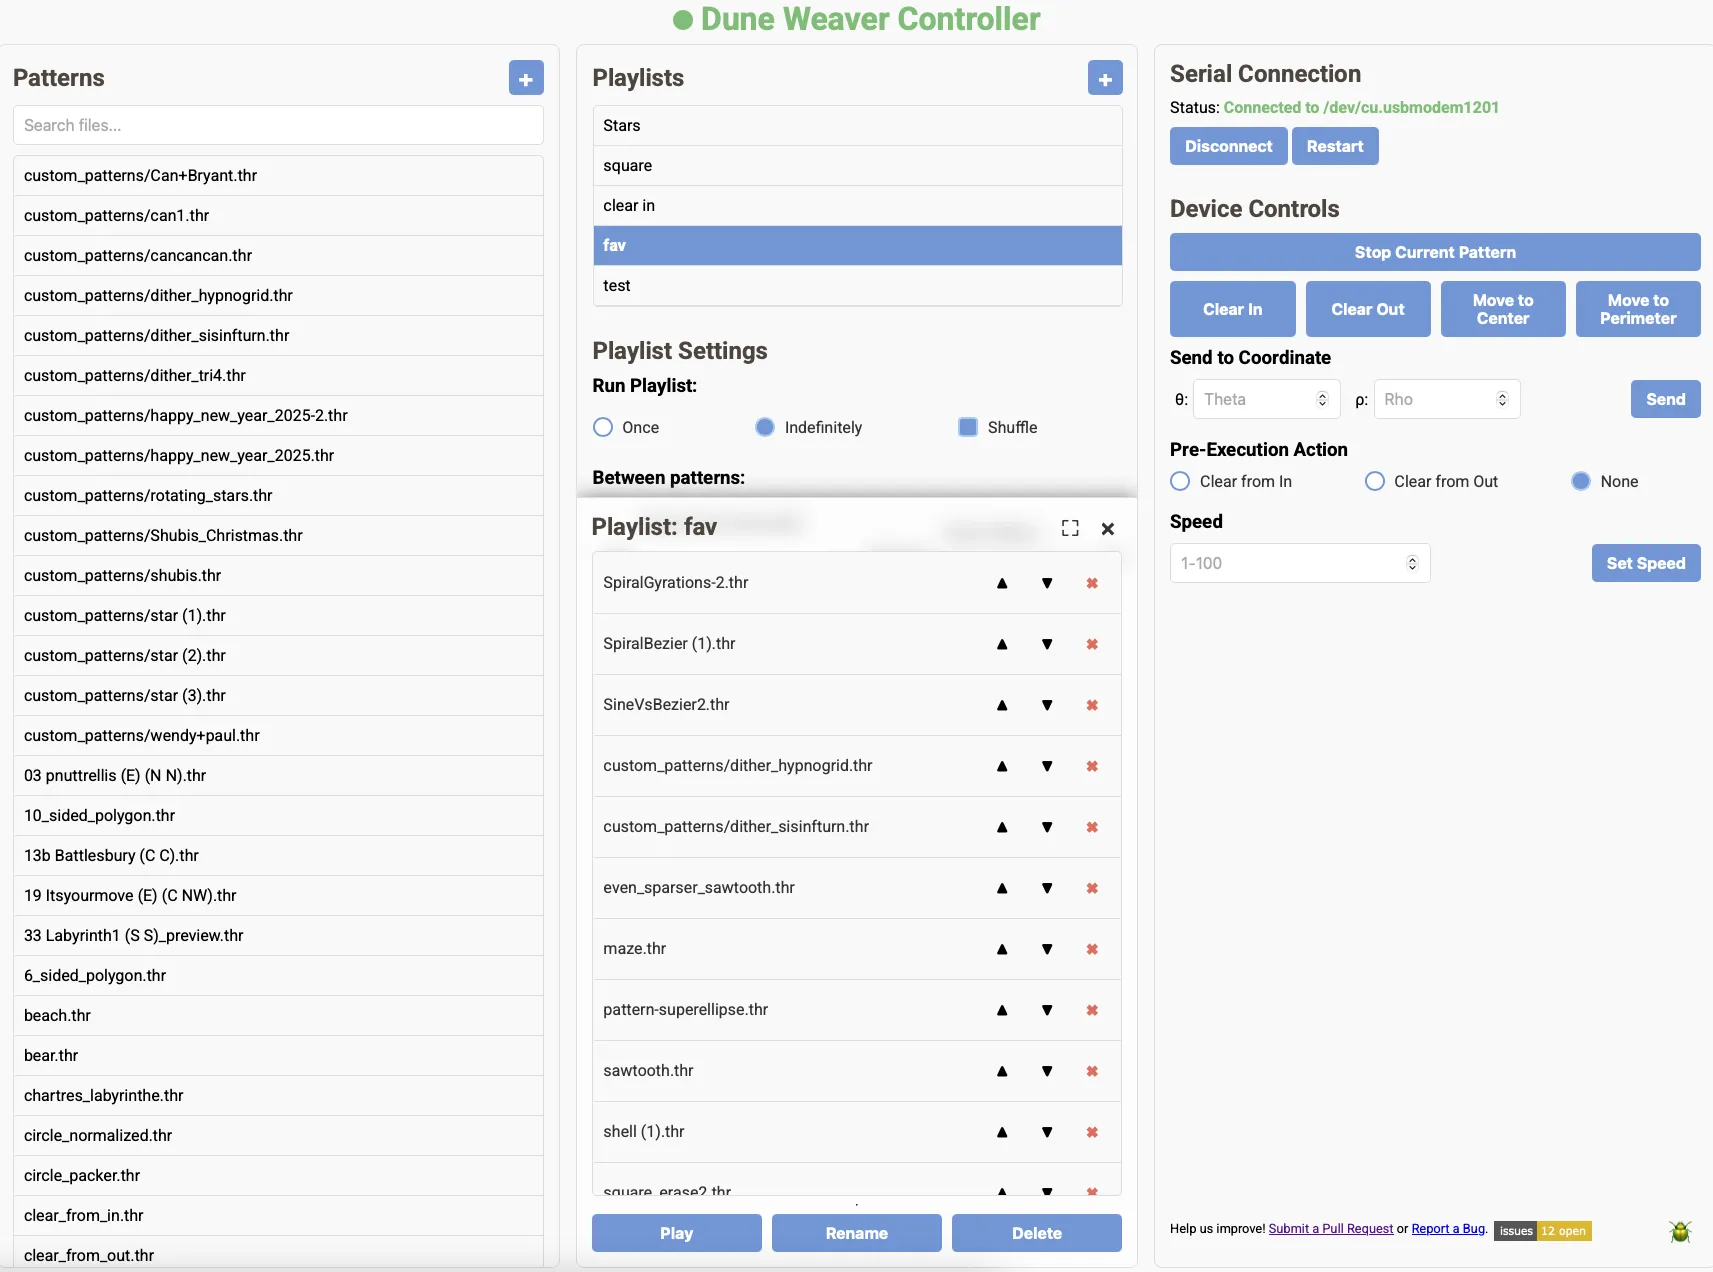Remove SpiralGyrations-2.thr from the playlist
The height and width of the screenshot is (1272, 1713).
[1092, 583]
